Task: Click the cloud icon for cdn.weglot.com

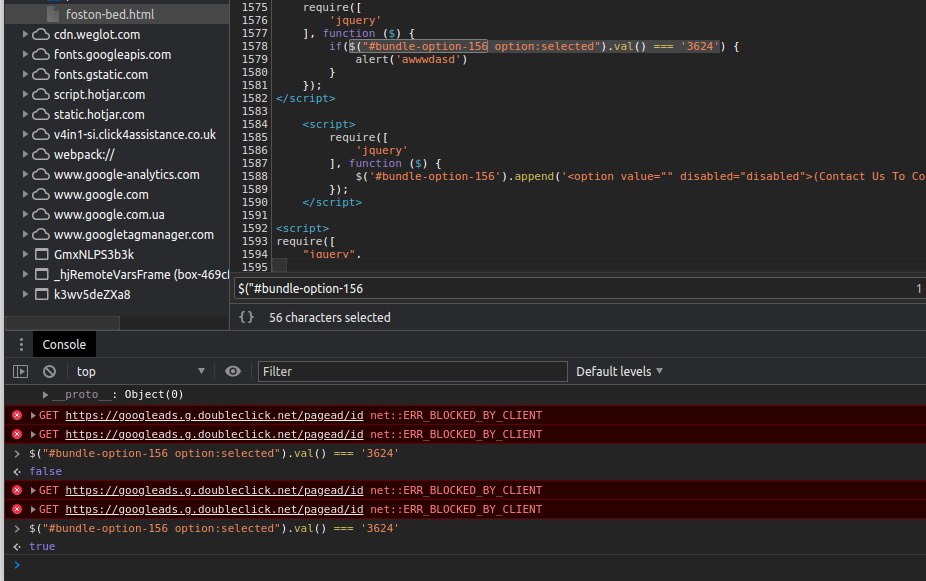Action: pos(41,34)
